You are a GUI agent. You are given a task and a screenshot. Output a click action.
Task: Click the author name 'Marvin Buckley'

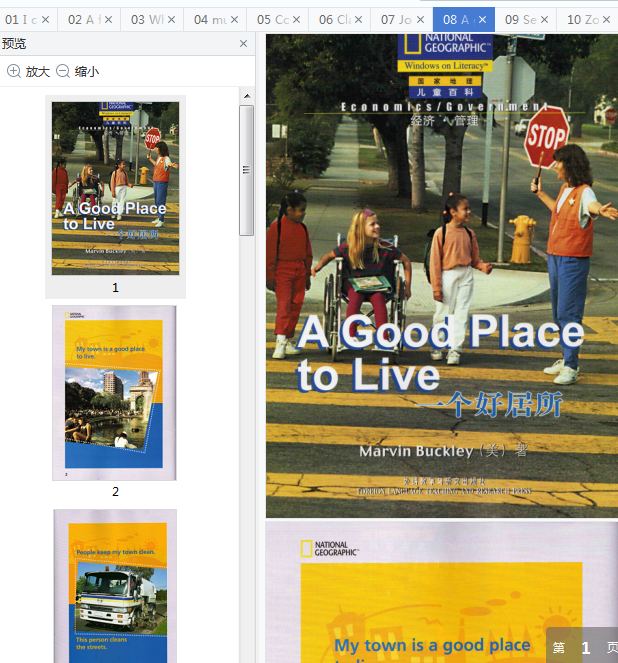click(x=416, y=451)
